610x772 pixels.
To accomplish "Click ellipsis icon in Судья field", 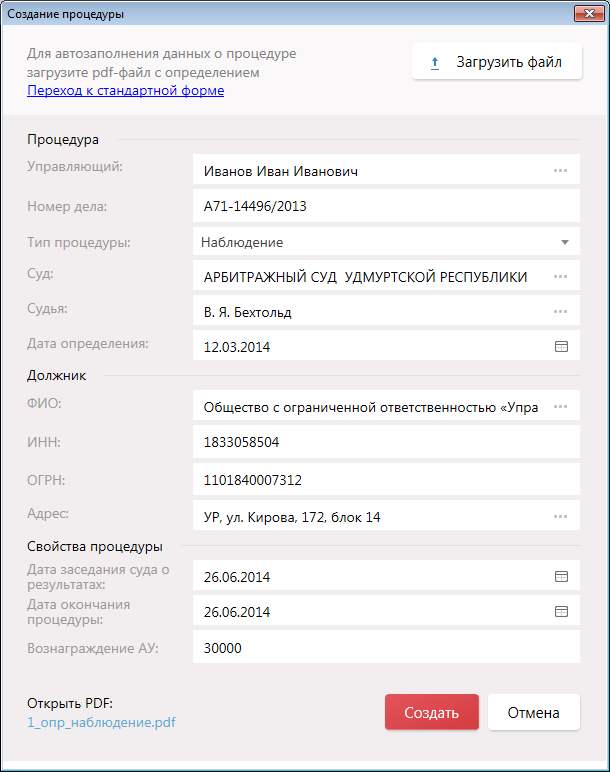I will [x=560, y=312].
